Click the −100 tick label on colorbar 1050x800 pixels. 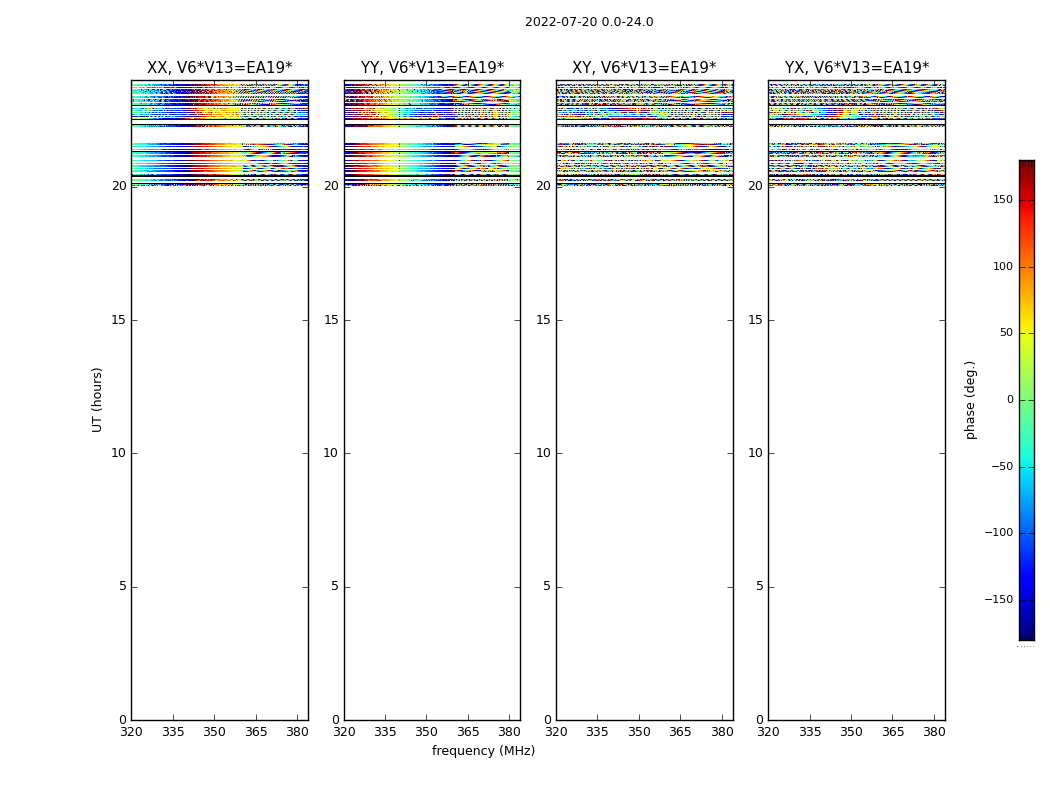(999, 533)
